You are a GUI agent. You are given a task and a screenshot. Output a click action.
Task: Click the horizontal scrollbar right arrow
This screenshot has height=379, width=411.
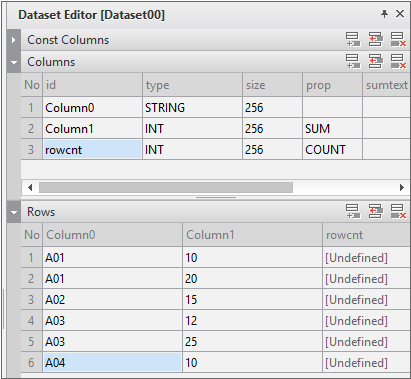coord(402,187)
